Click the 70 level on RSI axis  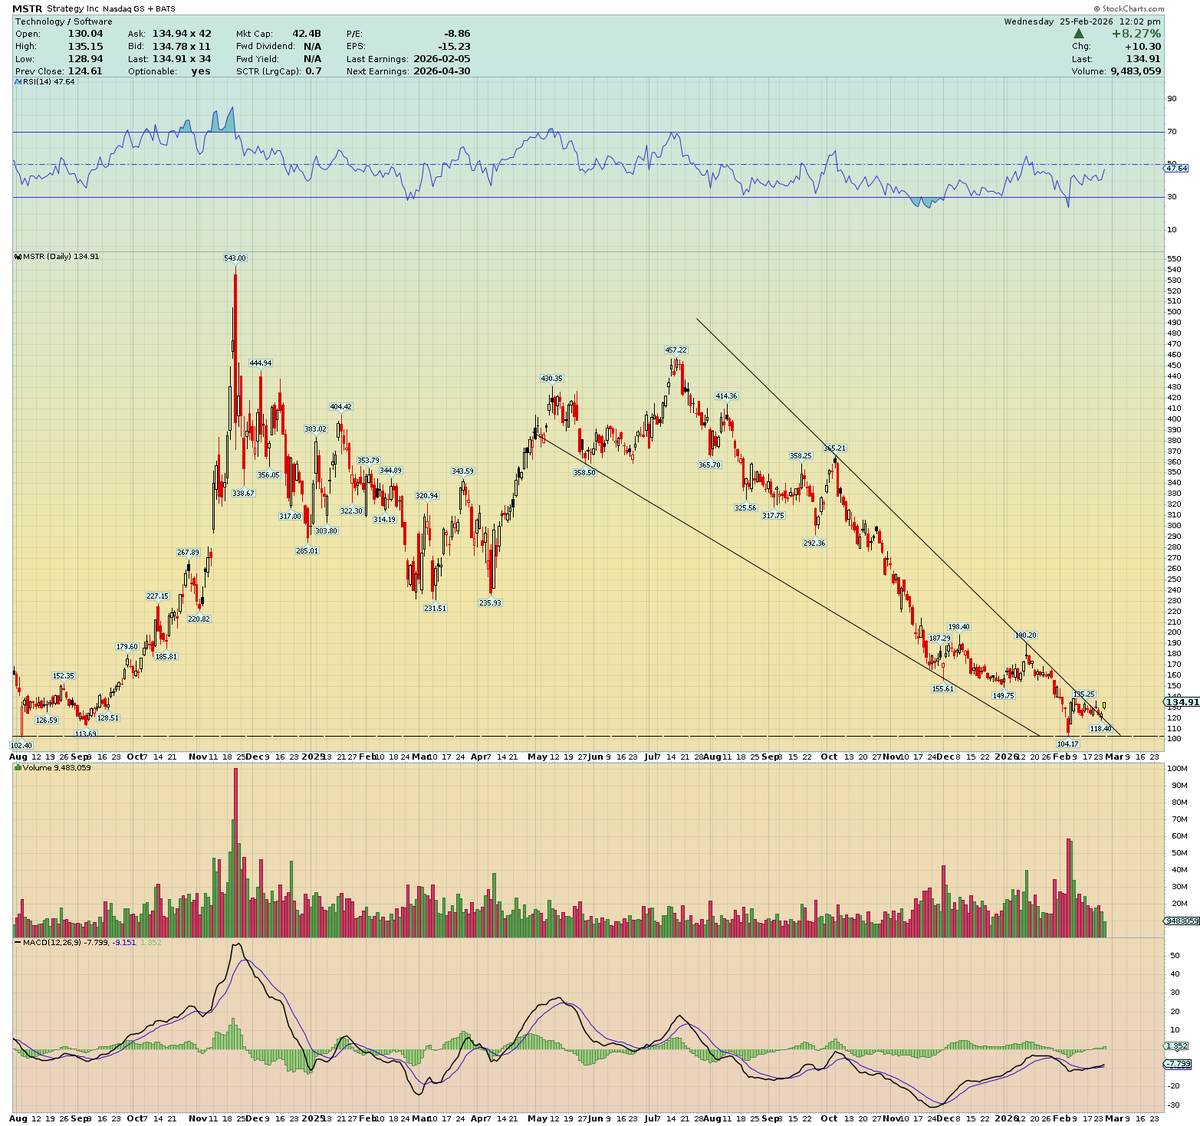[x=1171, y=132]
